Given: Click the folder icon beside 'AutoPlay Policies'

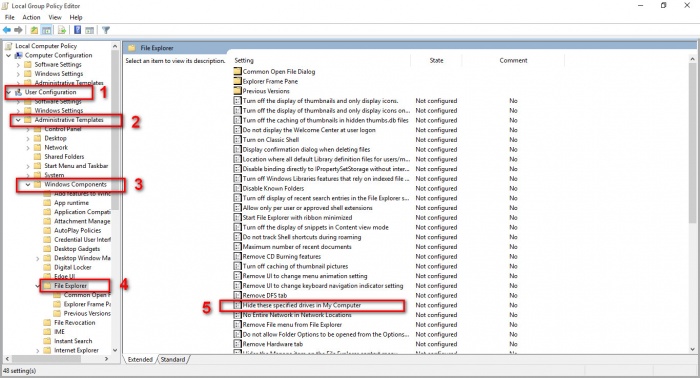Looking at the screenshot, I should click(x=47, y=230).
